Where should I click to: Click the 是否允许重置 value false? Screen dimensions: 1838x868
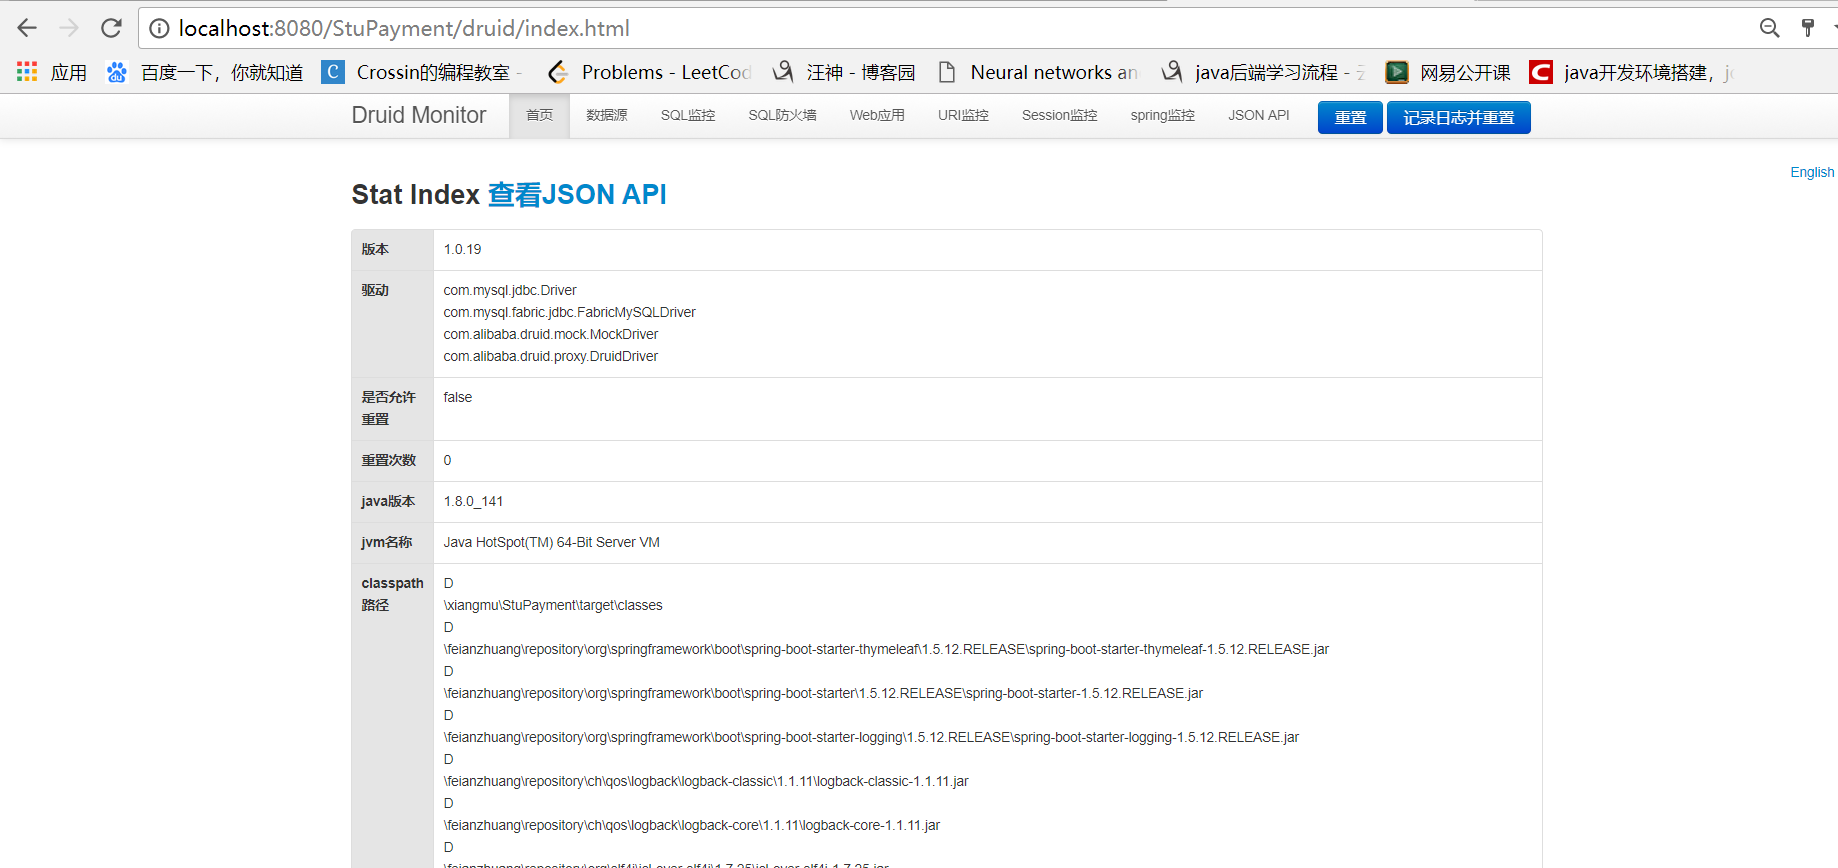pyautogui.click(x=458, y=397)
